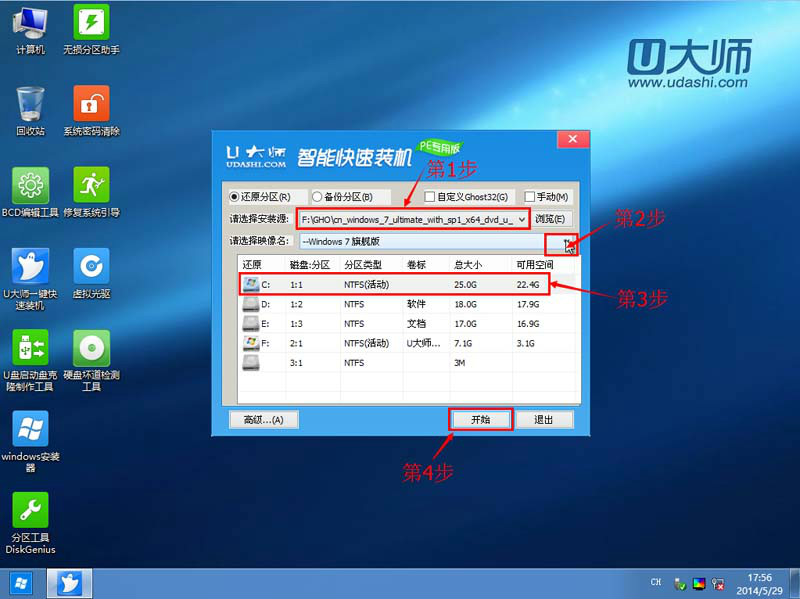Click the USB device icon in system tray
The width and height of the screenshot is (800, 599).
click(680, 582)
